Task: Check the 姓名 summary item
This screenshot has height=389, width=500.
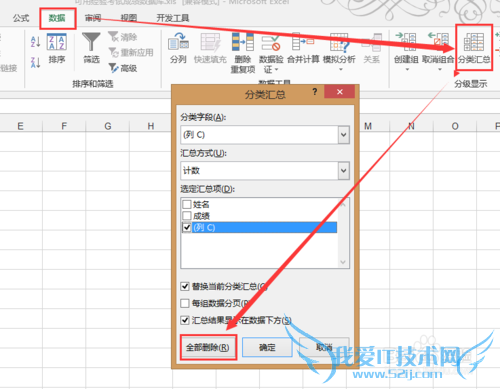Action: (187, 204)
